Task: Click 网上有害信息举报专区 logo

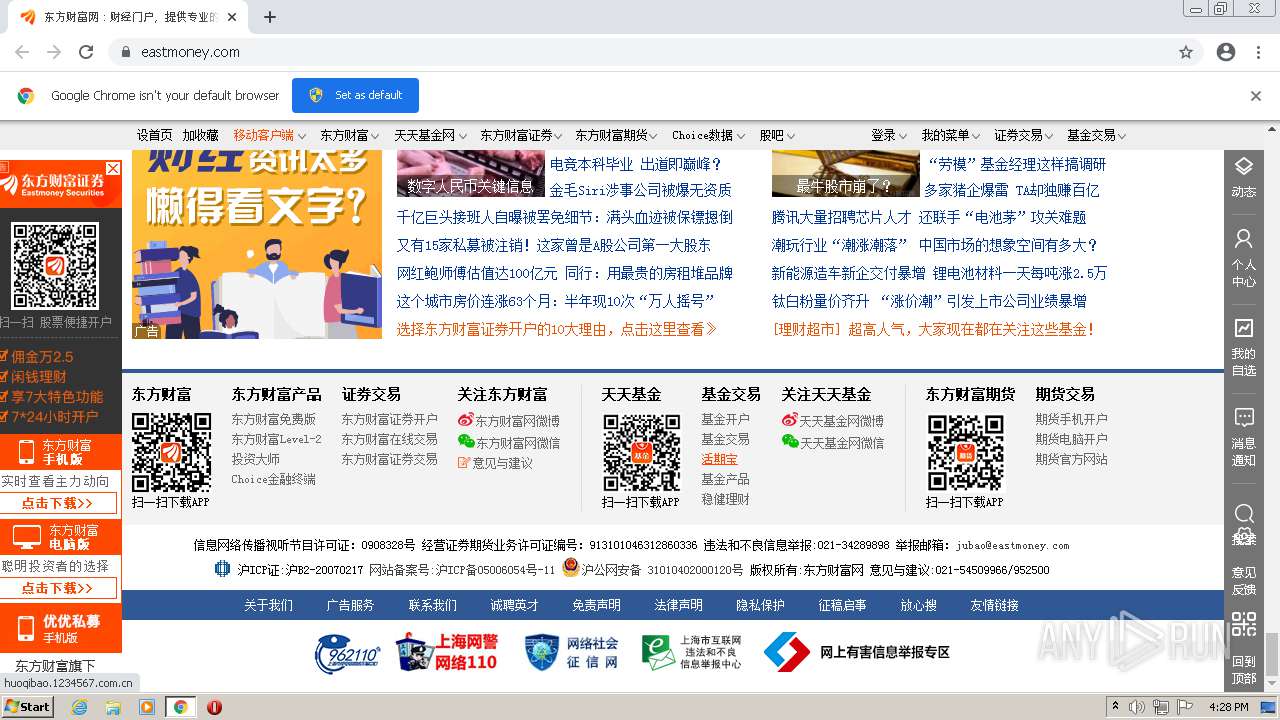Action: (x=856, y=652)
